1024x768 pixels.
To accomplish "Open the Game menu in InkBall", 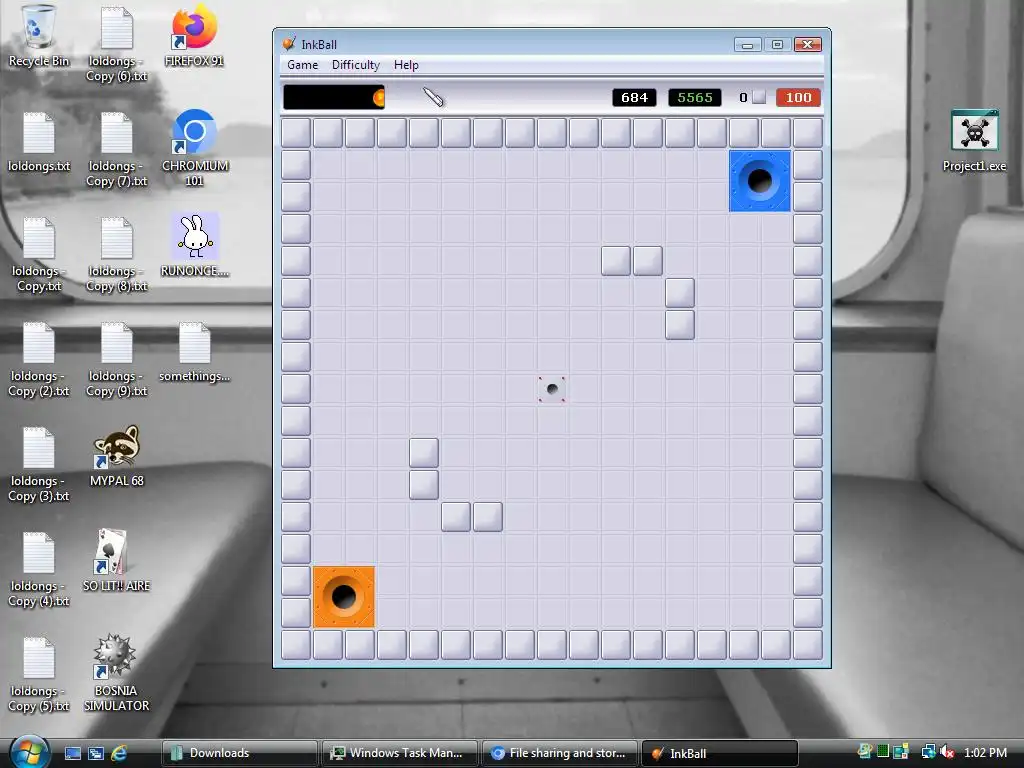I will coord(302,65).
